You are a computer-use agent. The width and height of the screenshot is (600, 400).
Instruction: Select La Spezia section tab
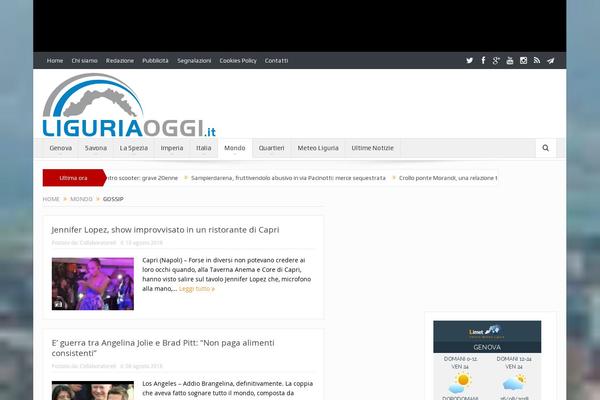pos(134,148)
